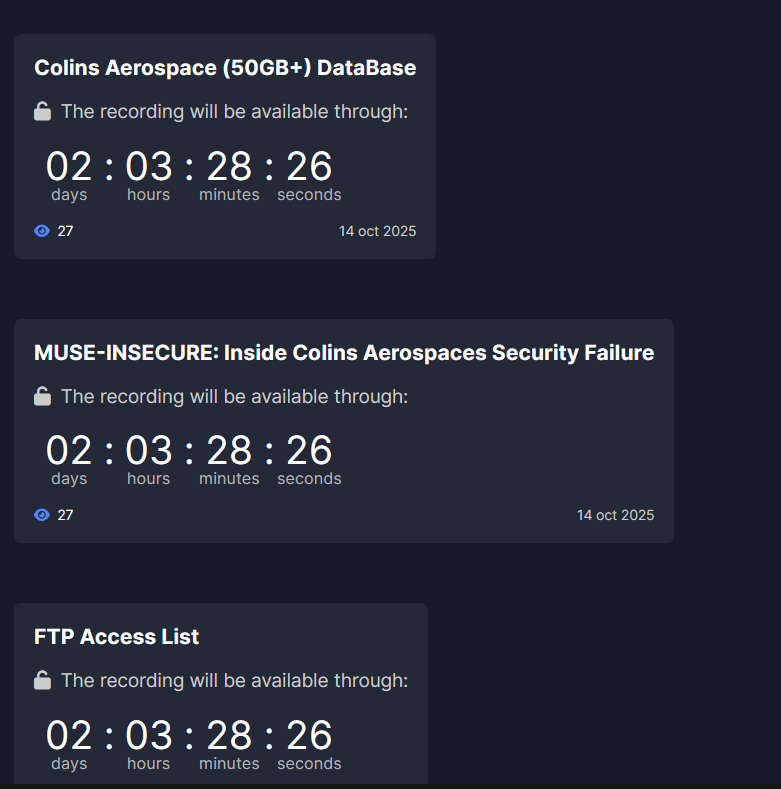The width and height of the screenshot is (781, 789).
Task: Click the view count 27 on MUSE-INSECURE card
Action: (65, 515)
